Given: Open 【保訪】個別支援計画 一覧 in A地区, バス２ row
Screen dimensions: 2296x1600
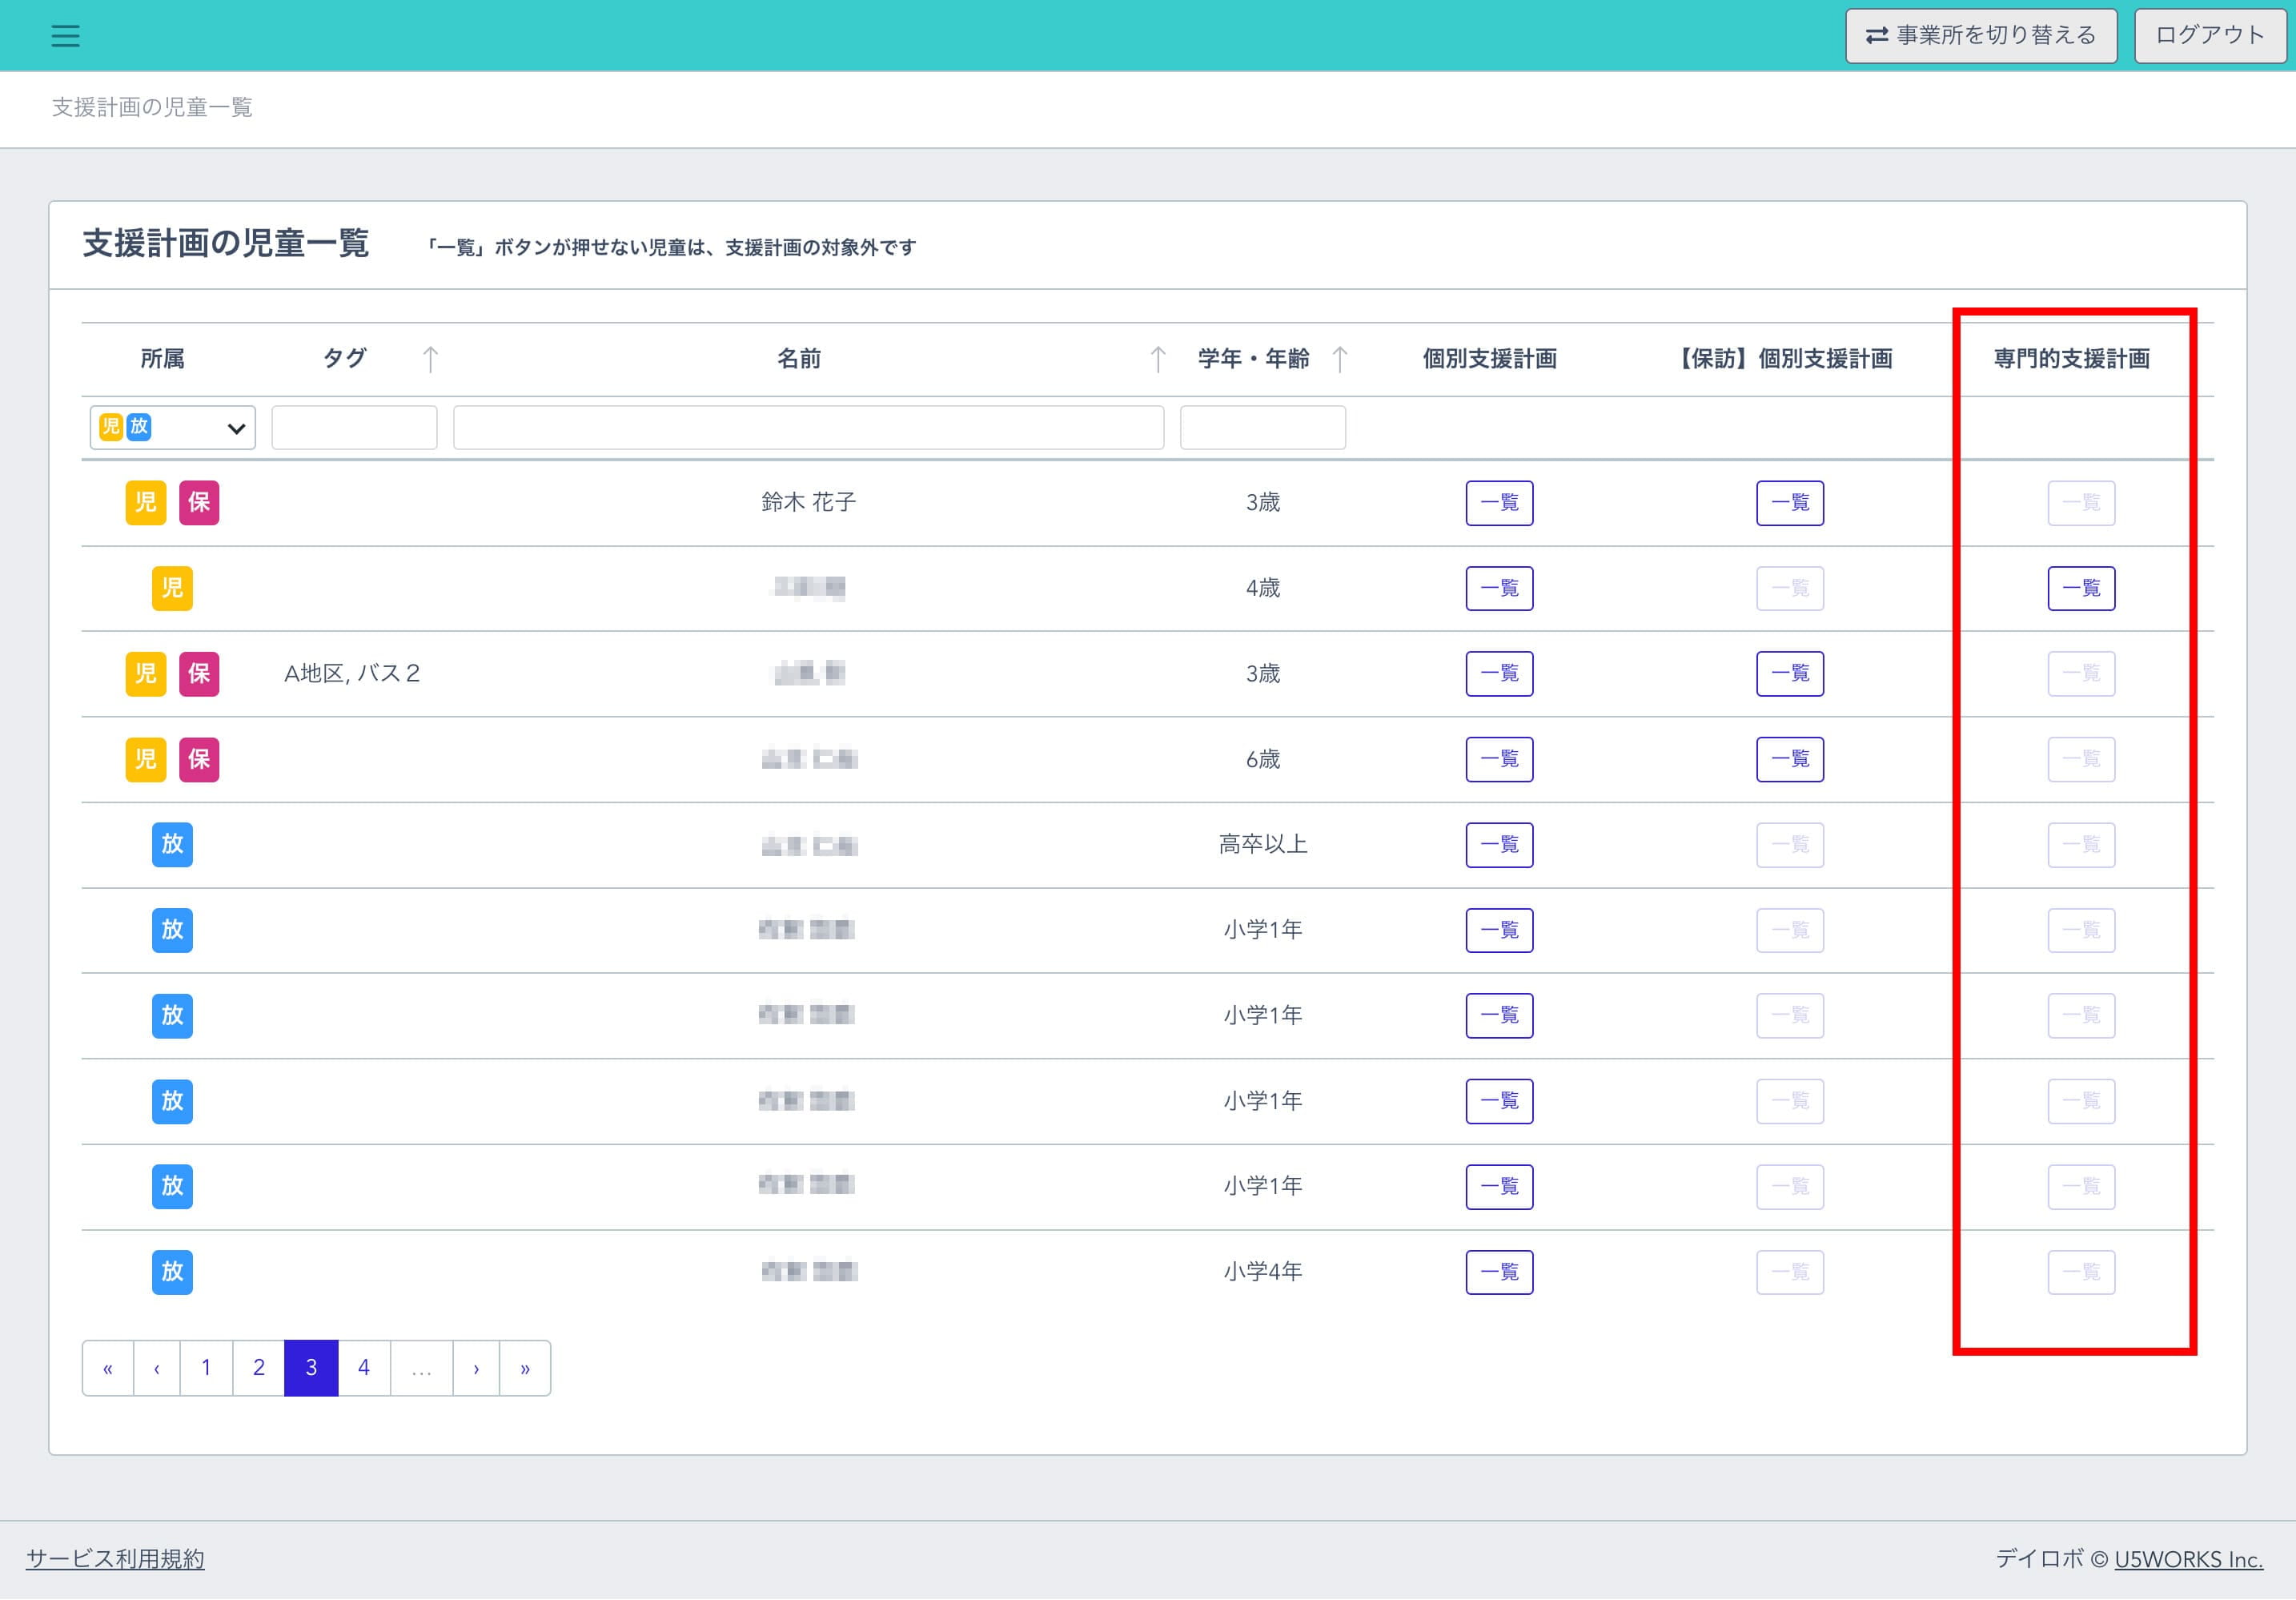Looking at the screenshot, I should (x=1790, y=673).
